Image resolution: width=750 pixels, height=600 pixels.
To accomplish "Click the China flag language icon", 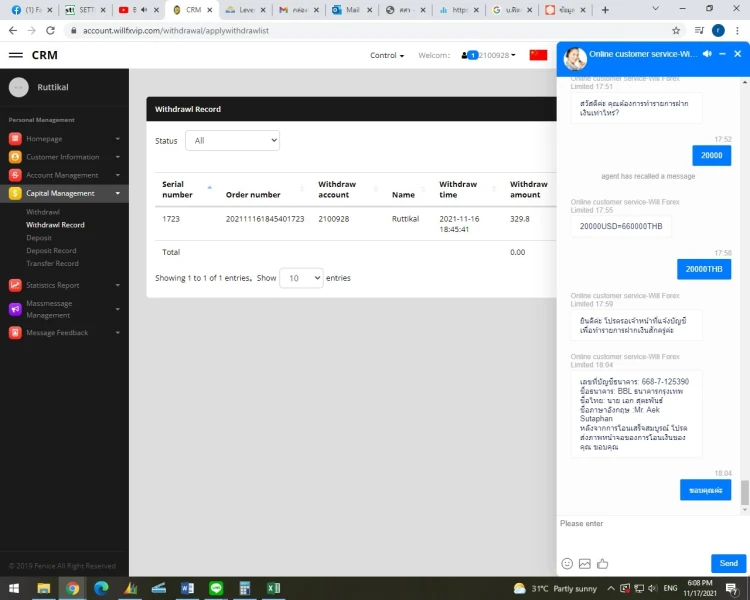I will click(x=538, y=55).
